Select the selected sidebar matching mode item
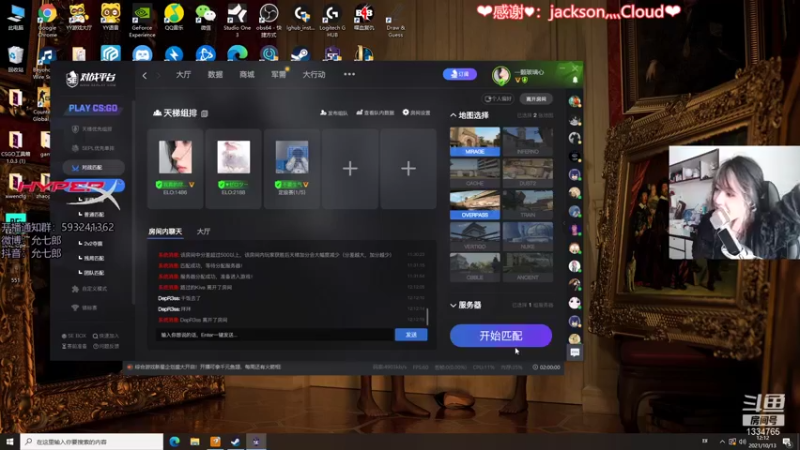The width and height of the screenshot is (800, 450). coord(93,167)
